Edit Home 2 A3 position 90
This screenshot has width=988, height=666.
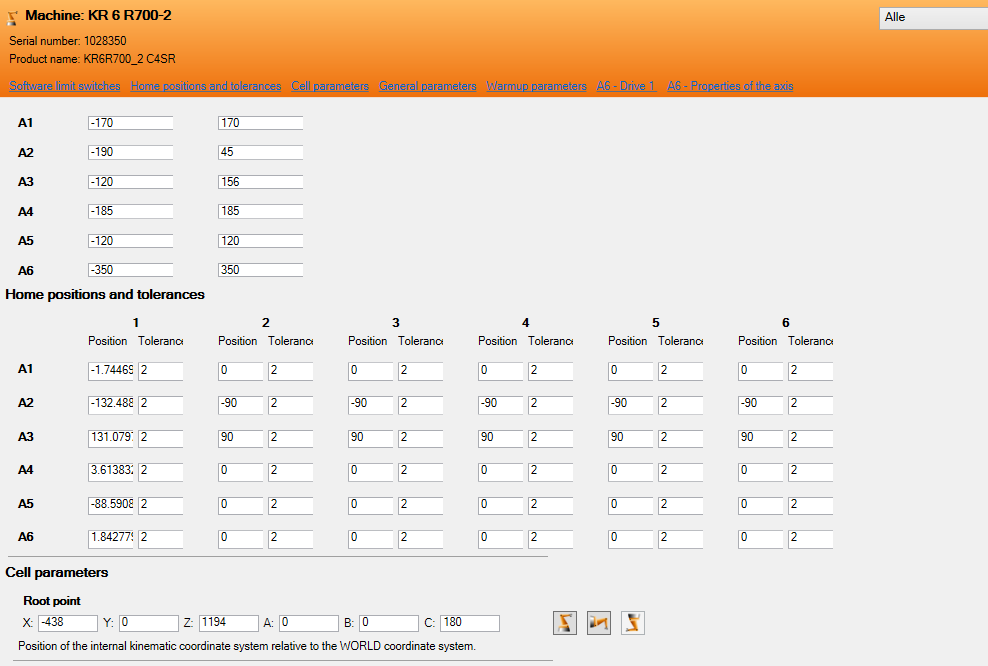241,437
